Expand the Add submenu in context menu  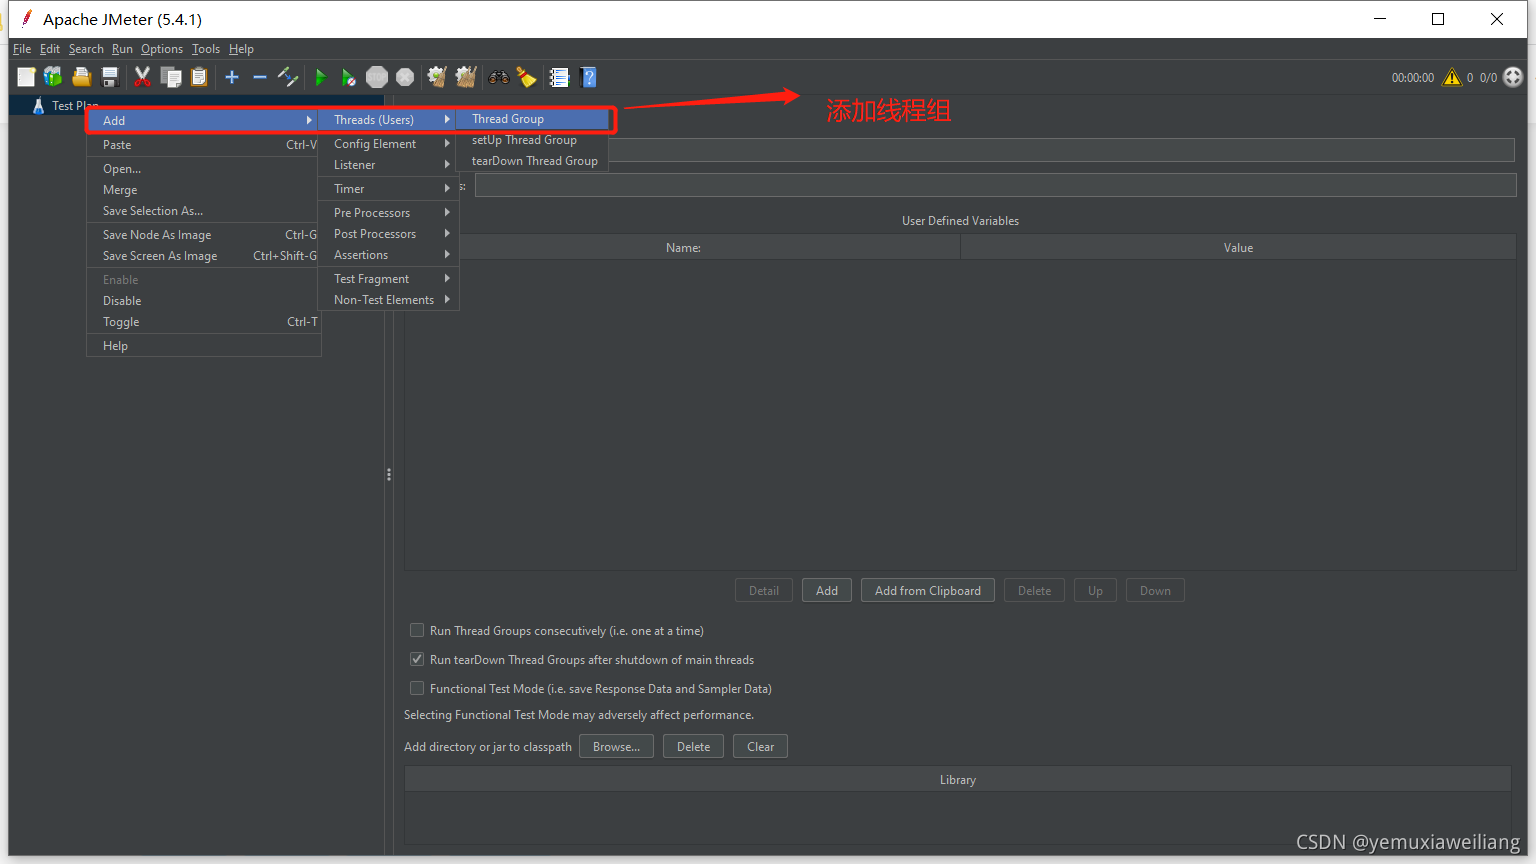204,120
